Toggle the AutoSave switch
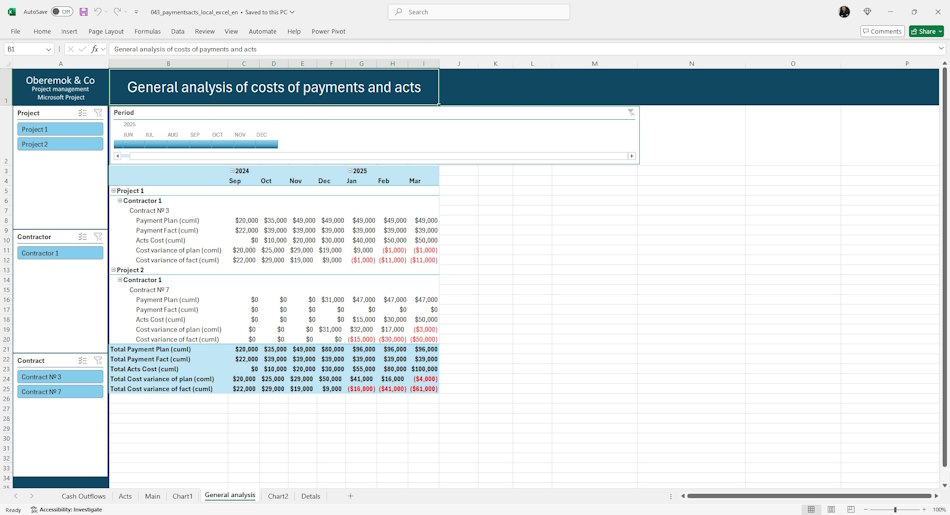The height and width of the screenshot is (515, 950). click(62, 12)
